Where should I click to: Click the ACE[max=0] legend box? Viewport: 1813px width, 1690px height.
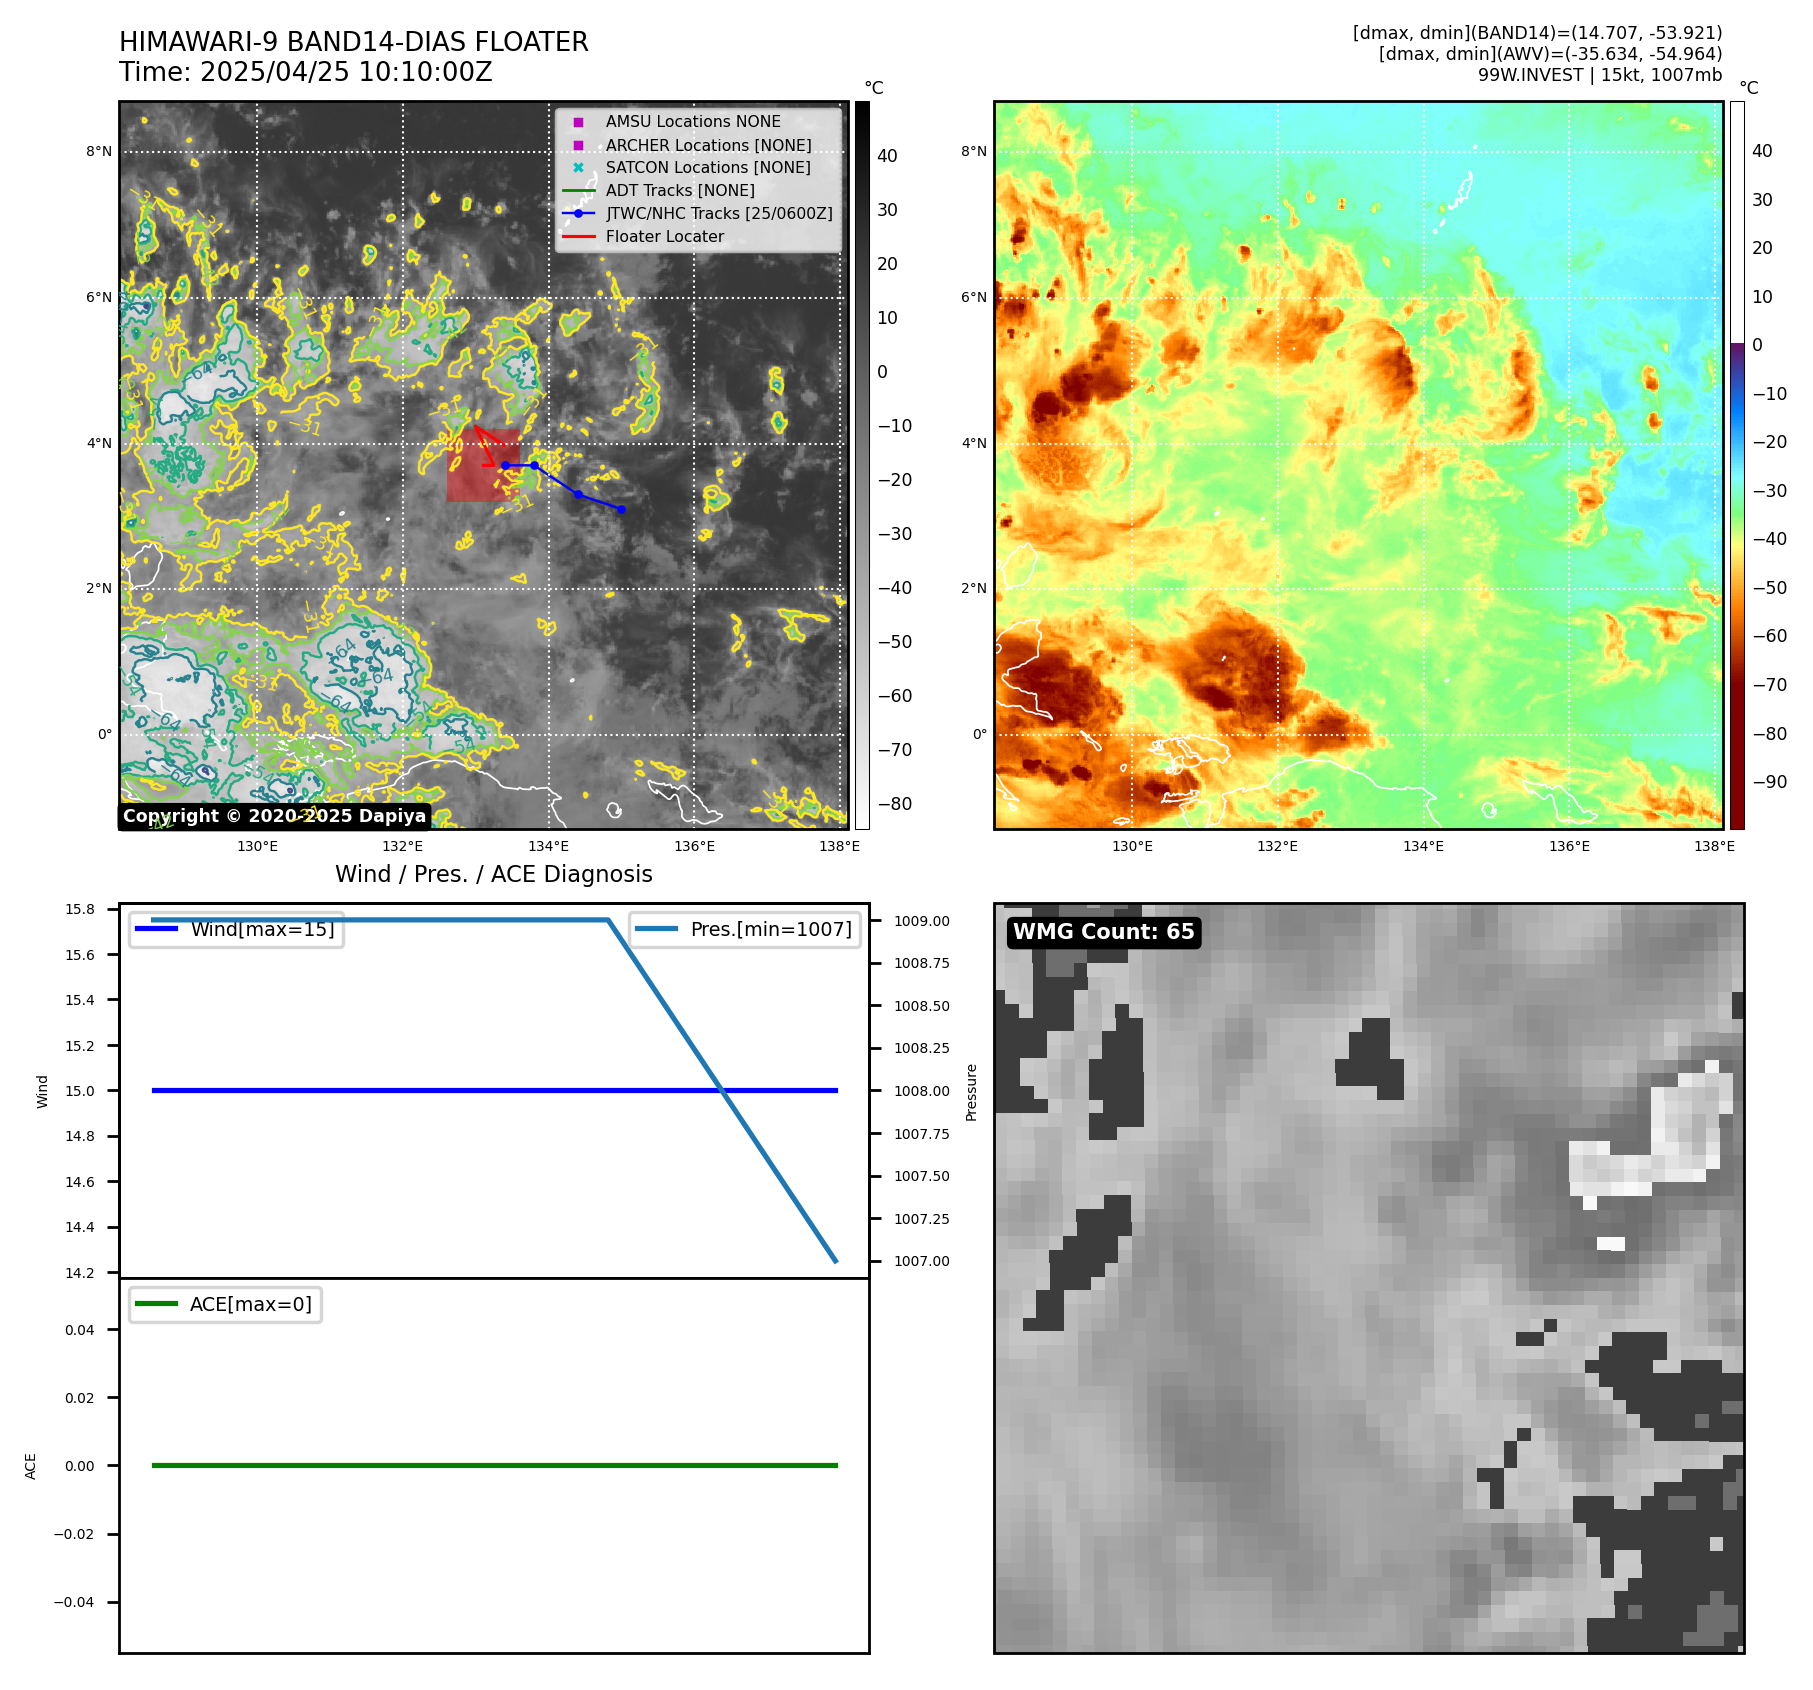point(225,1304)
